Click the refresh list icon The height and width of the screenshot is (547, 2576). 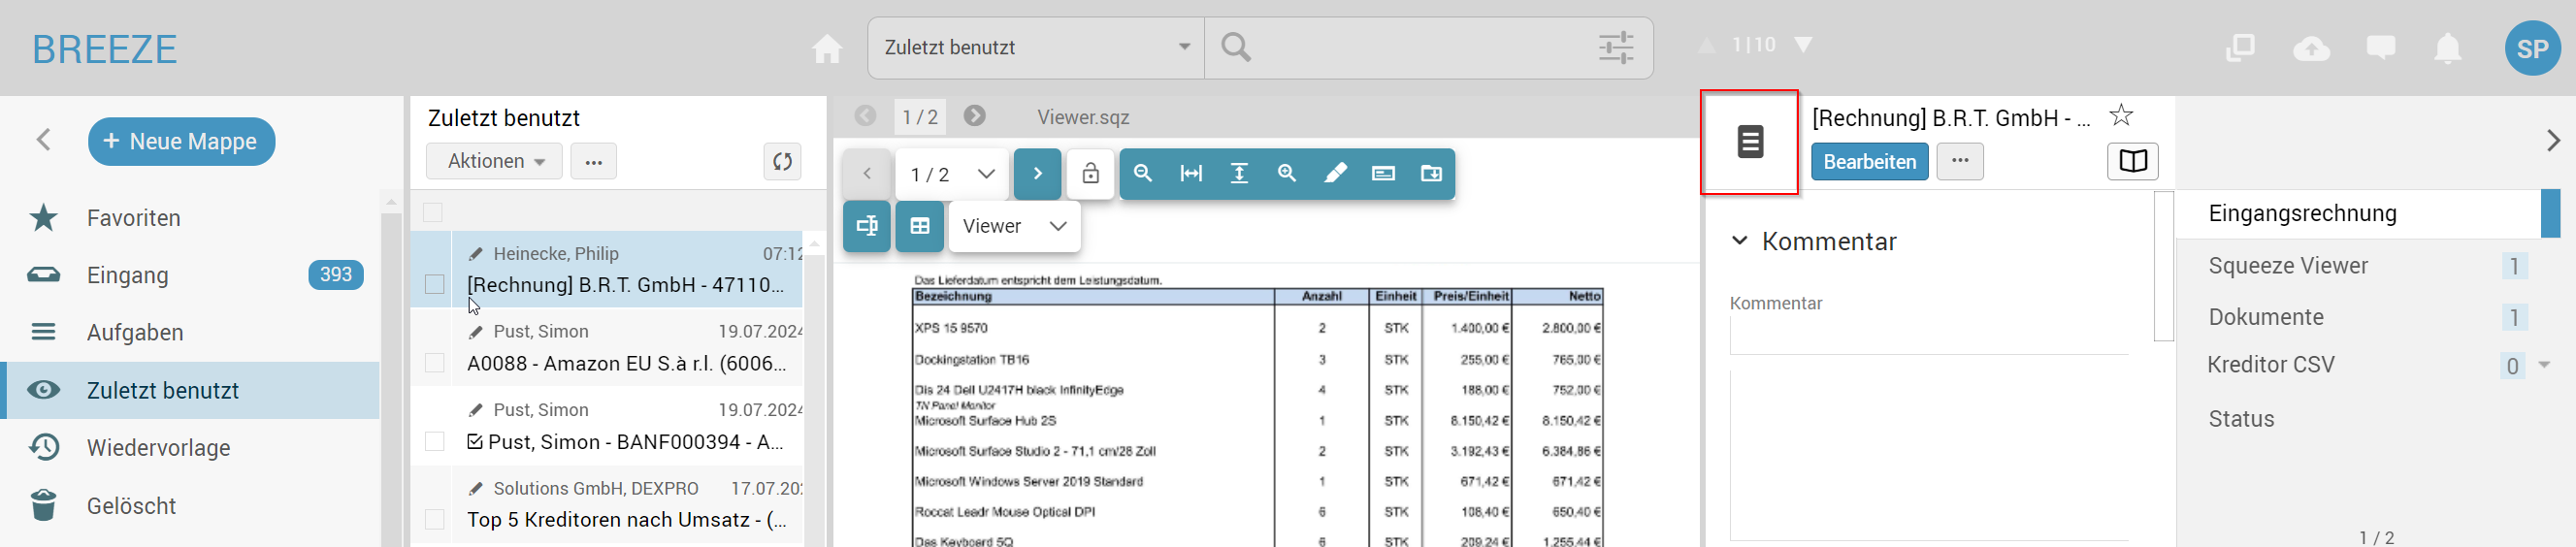coord(782,161)
